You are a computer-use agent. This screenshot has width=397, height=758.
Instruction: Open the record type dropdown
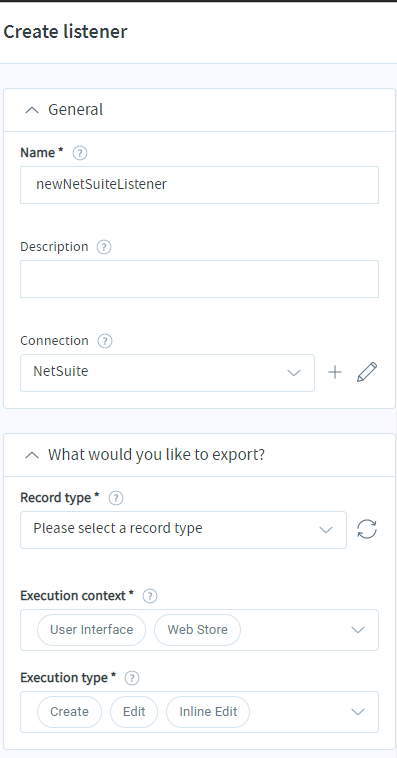(x=183, y=530)
